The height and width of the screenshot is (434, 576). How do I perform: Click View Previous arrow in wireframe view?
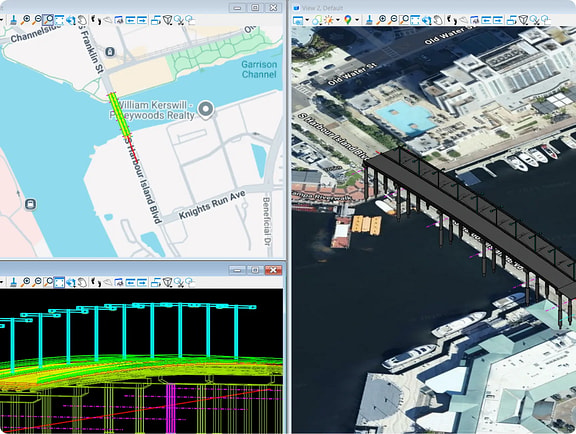pyautogui.click(x=130, y=282)
